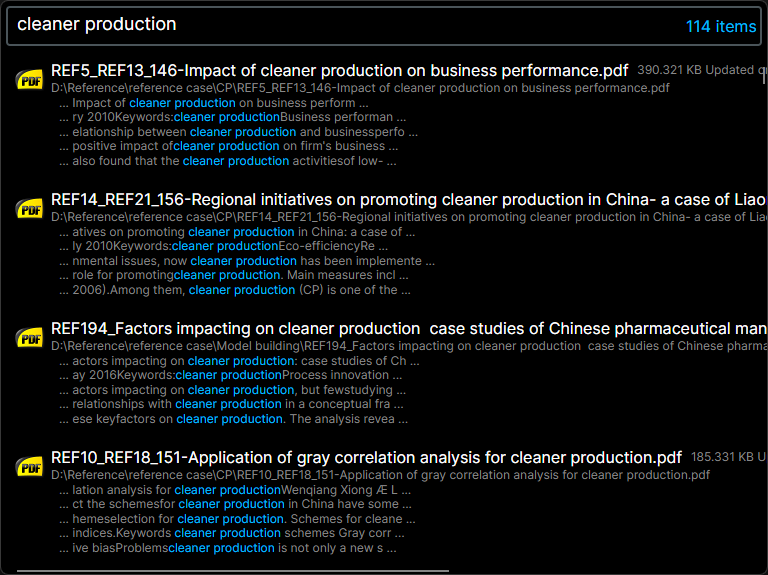Select snippet 'positive impact ofcleaner production on firm's business'
Image resolution: width=768 pixels, height=575 pixels.
(228, 146)
